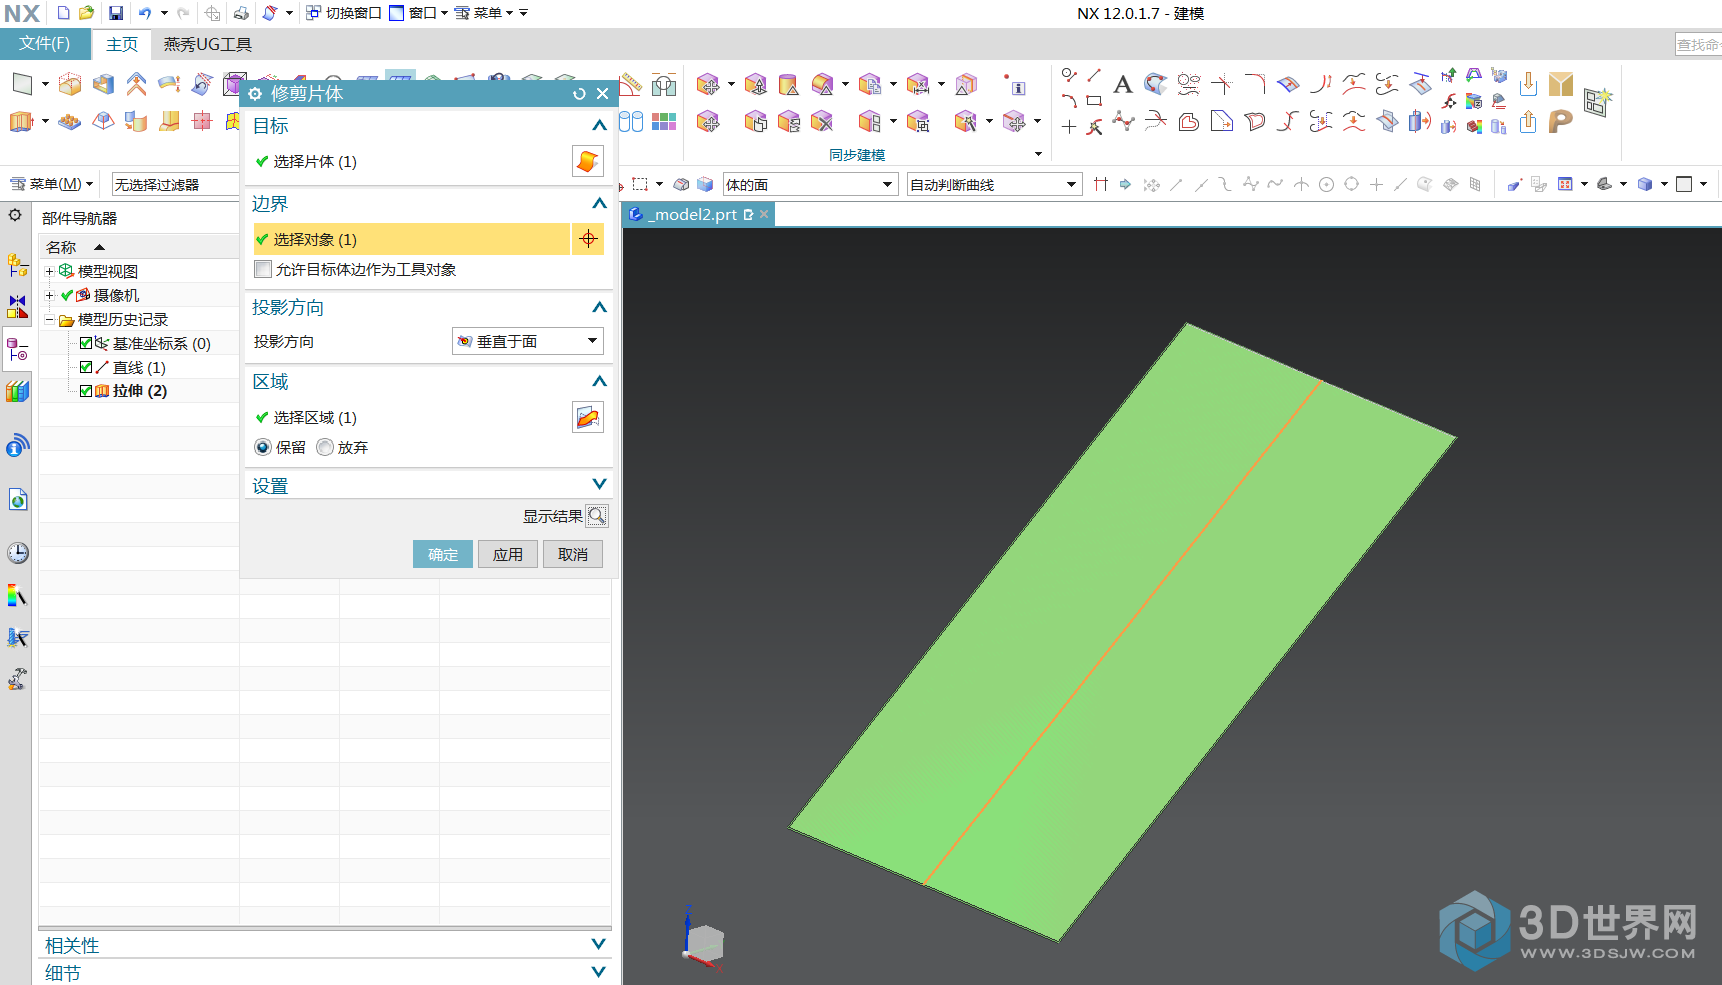Select the Point plus icon in curve tools
Image resolution: width=1722 pixels, height=985 pixels.
1069,127
